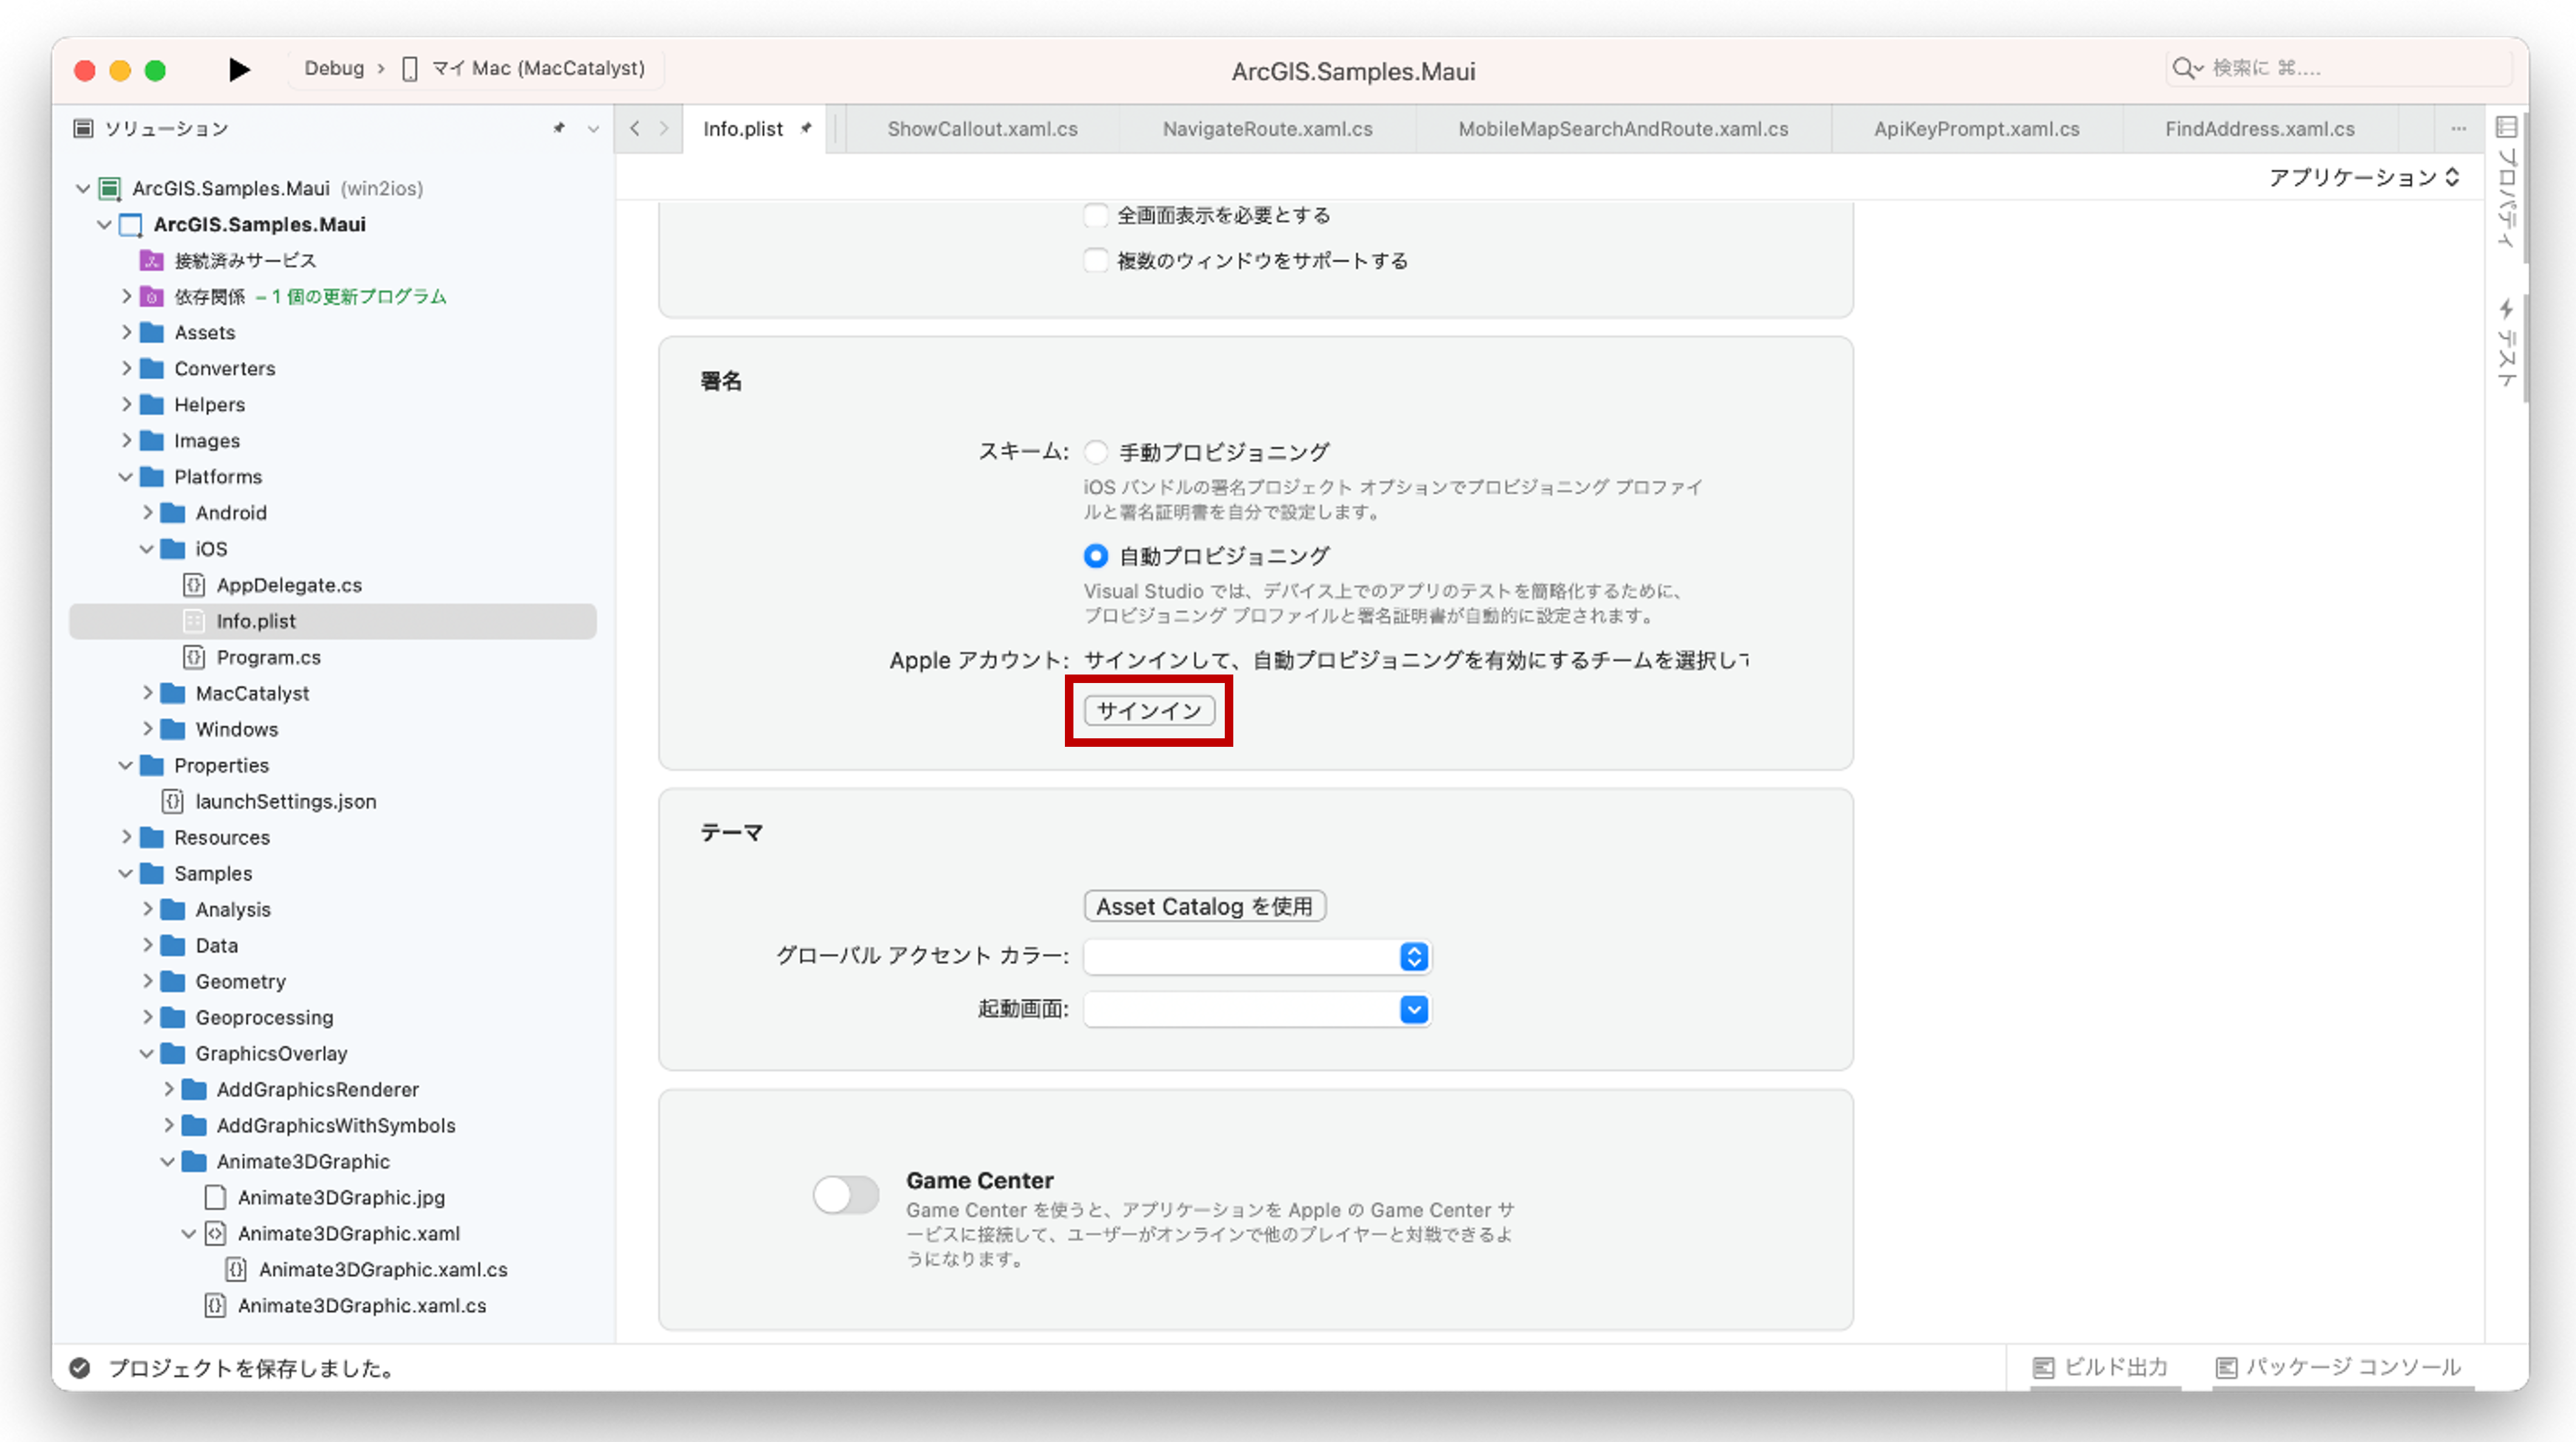The image size is (2576, 1442).
Task: Click the pin icon on Info.plist tab
Action: coord(806,128)
